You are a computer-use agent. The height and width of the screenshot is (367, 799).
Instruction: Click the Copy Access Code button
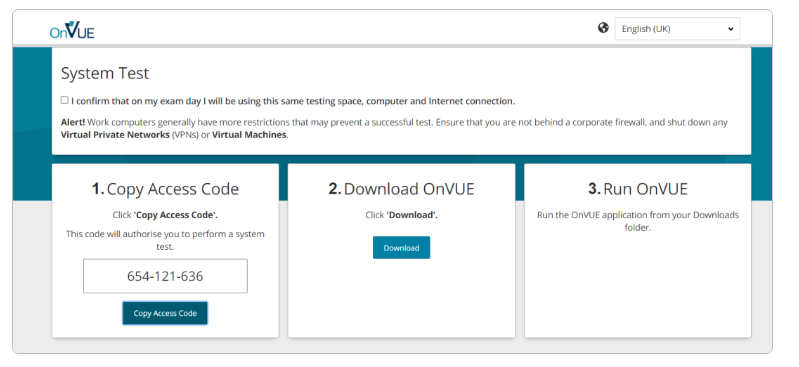click(165, 313)
